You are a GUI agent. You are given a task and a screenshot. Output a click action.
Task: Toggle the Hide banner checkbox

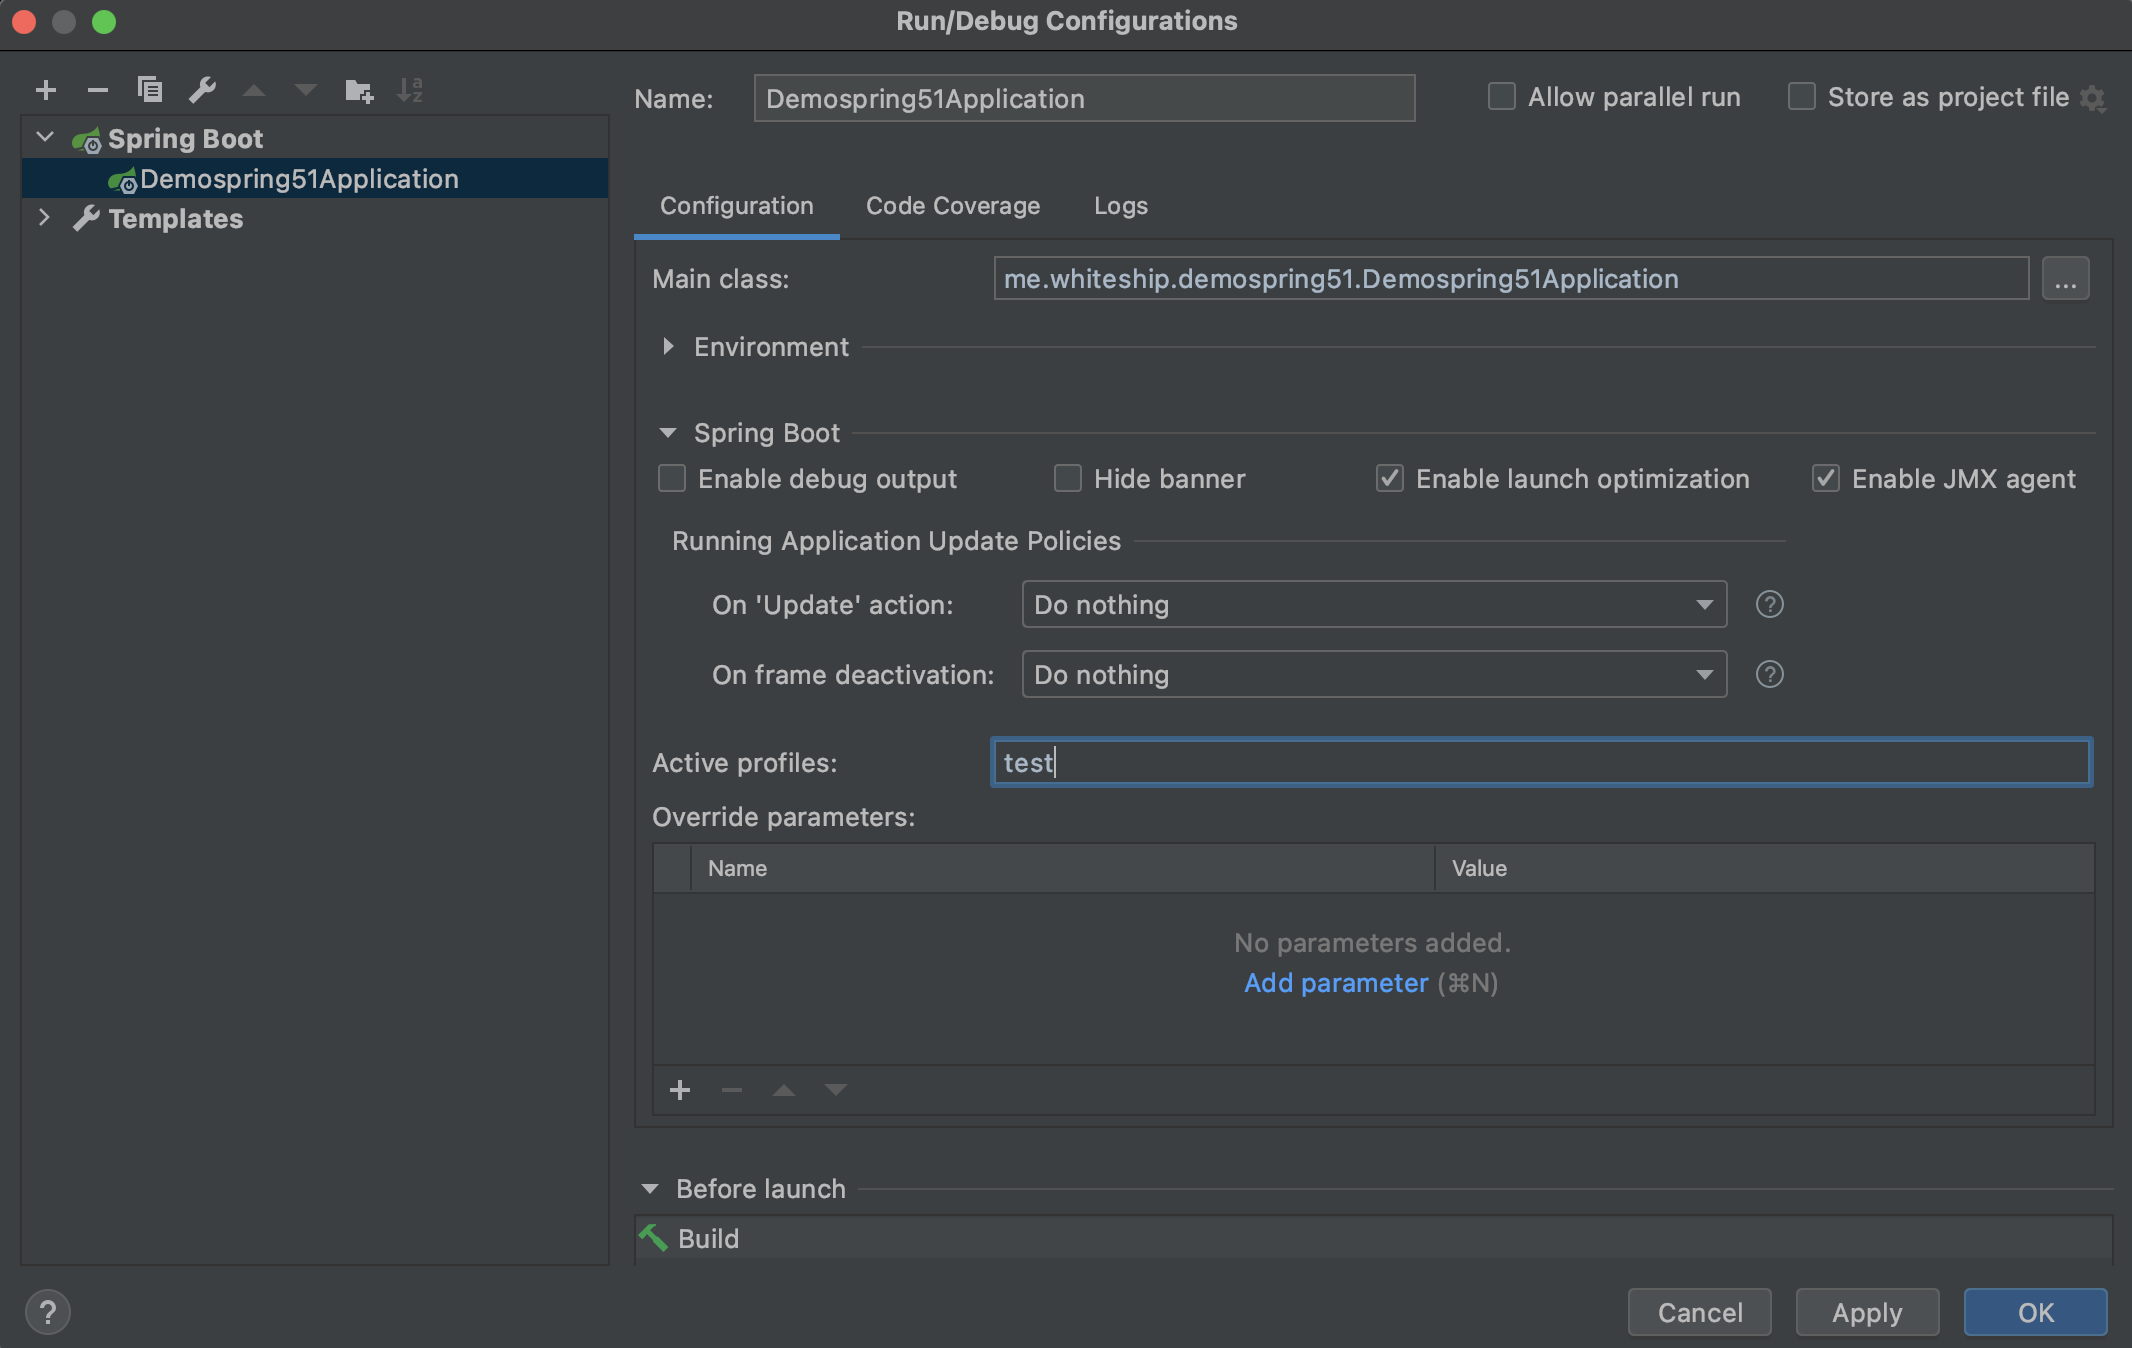[1068, 479]
